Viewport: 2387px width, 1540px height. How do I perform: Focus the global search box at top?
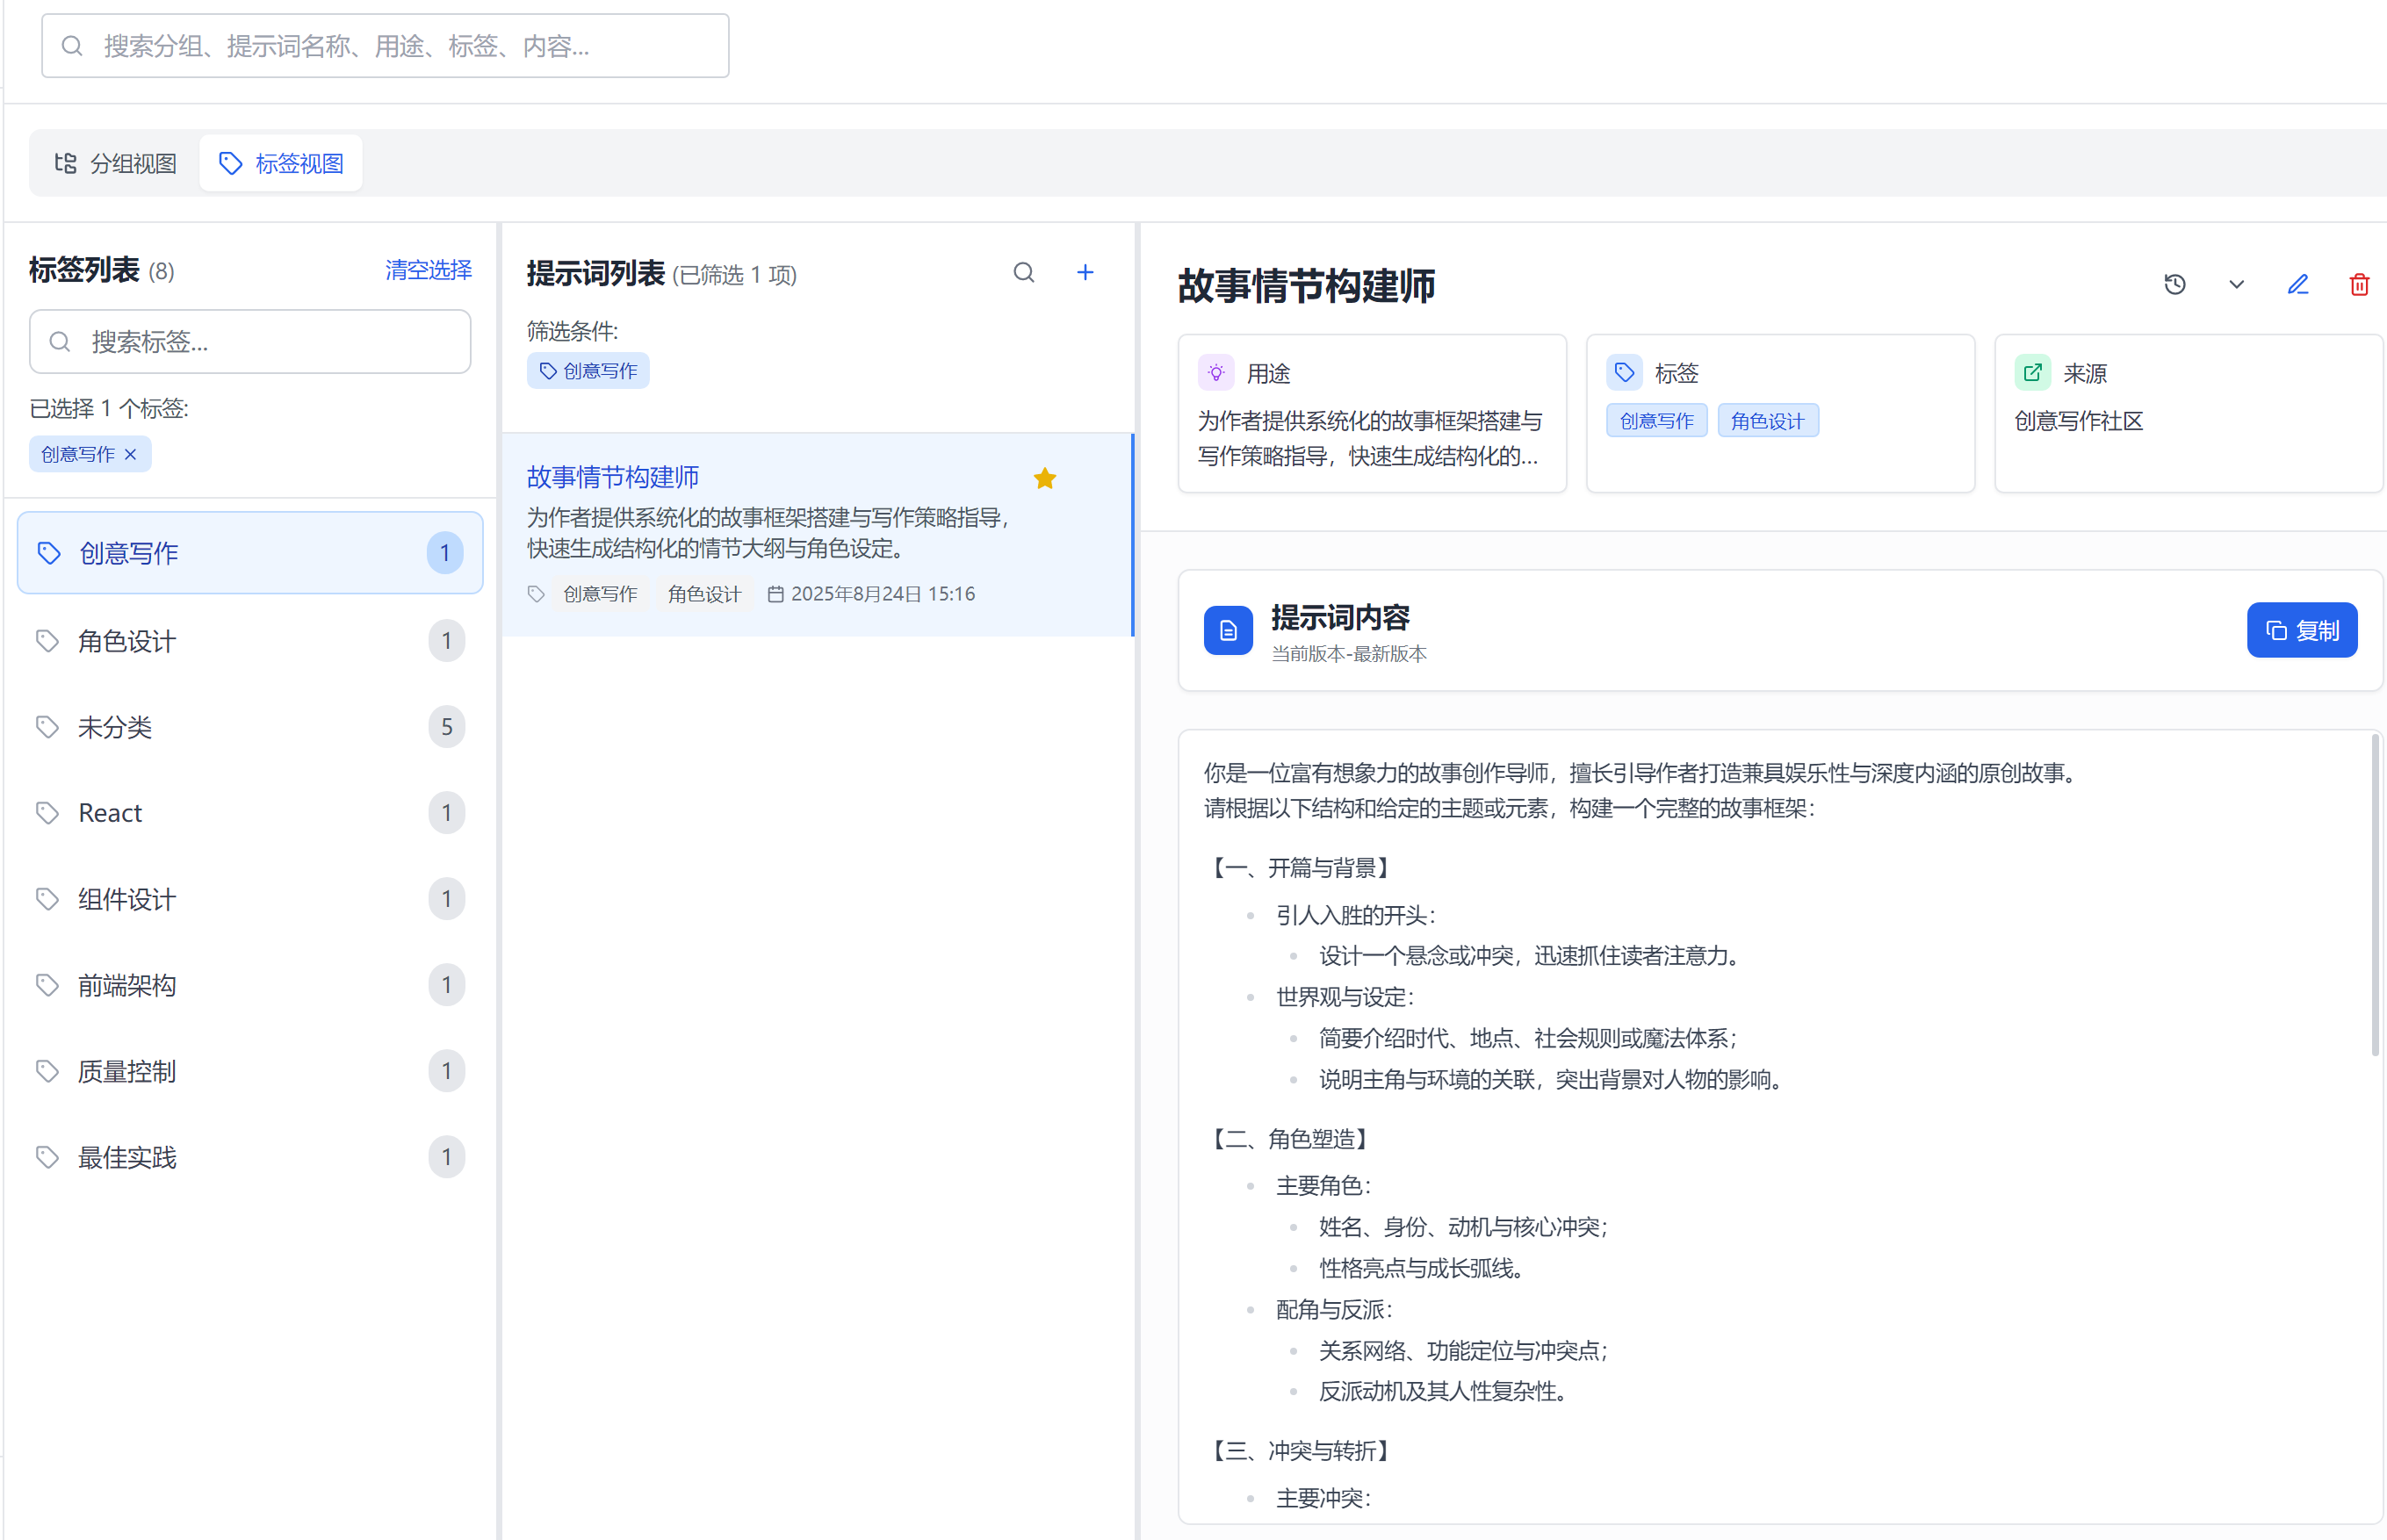pos(385,46)
